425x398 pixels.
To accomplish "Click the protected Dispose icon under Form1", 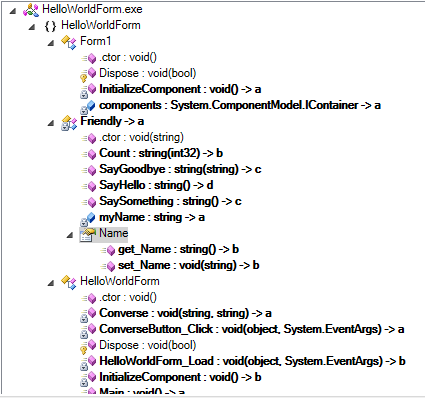I will (88, 74).
